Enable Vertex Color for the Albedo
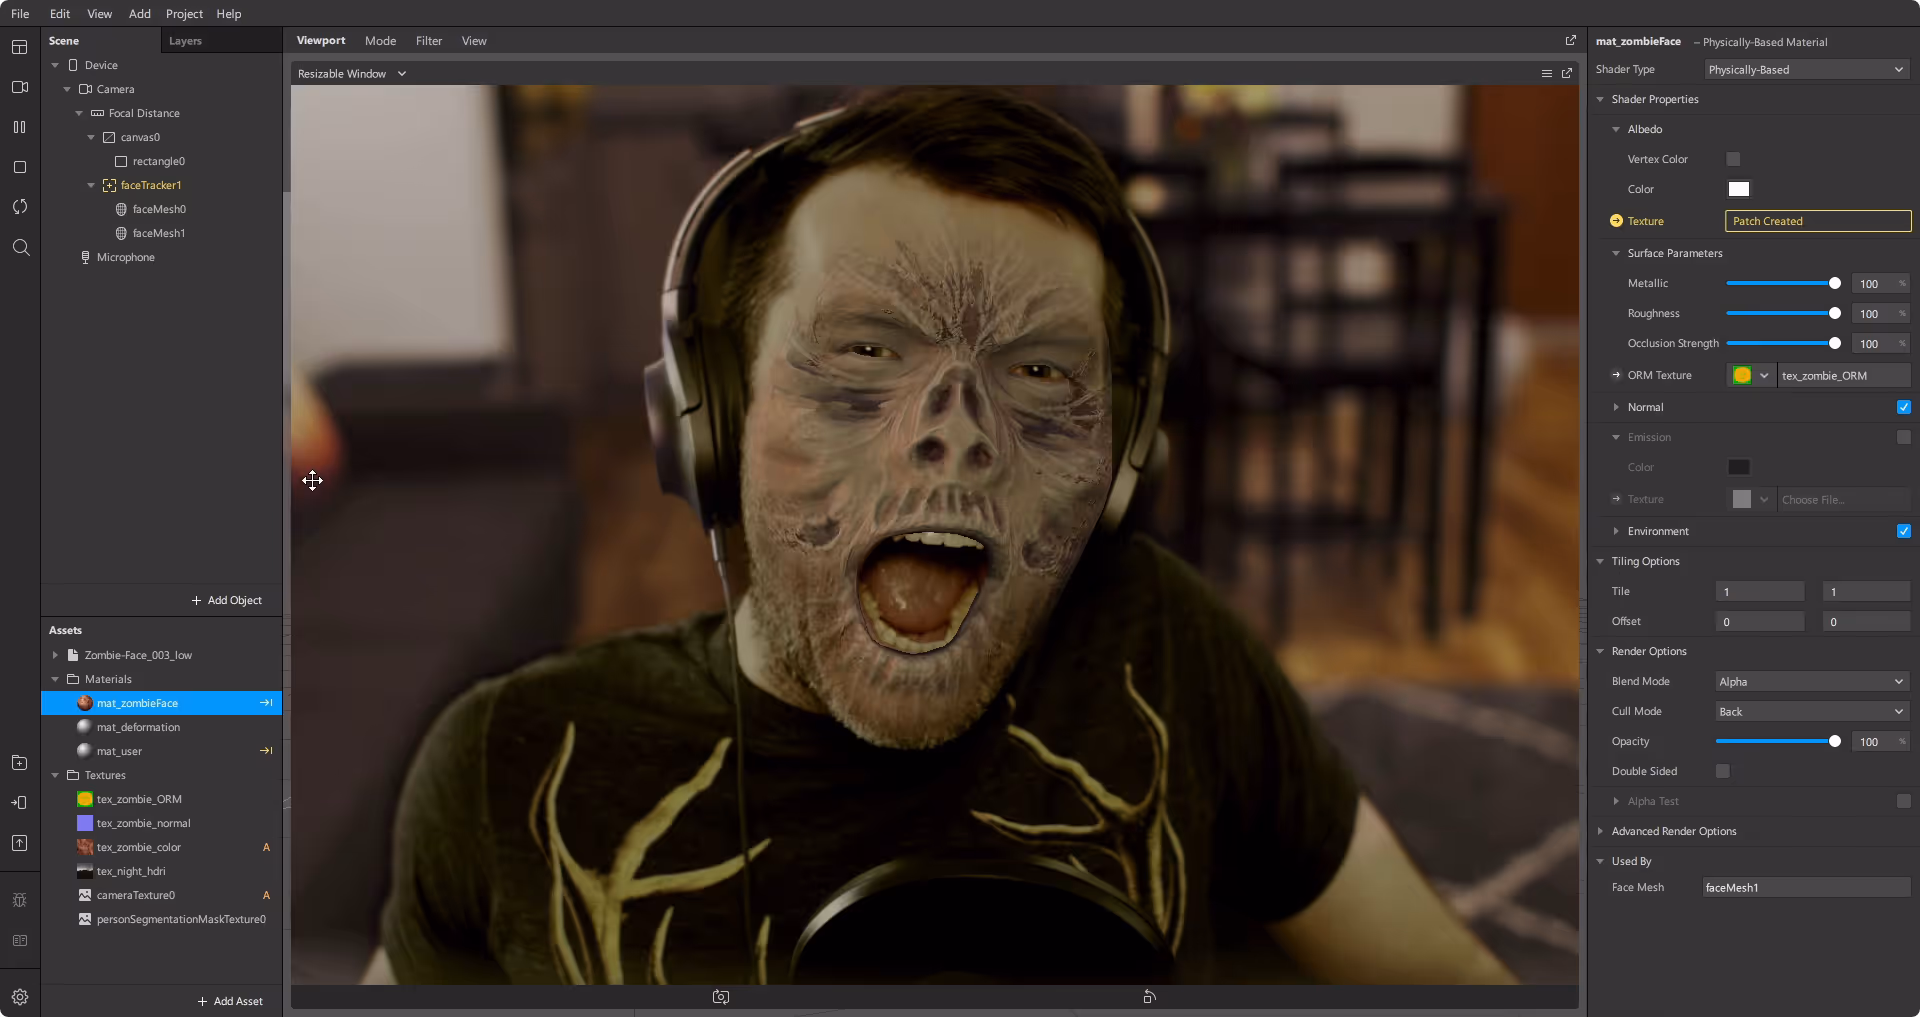Viewport: 1920px width, 1017px height. point(1731,159)
